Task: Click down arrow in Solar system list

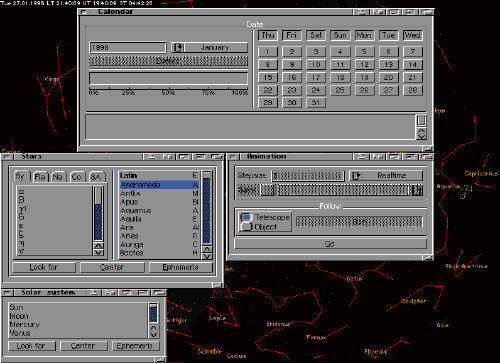Action: 154,335
